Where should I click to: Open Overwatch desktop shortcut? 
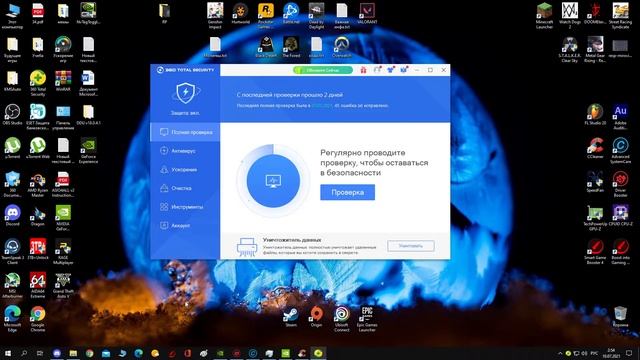click(x=342, y=47)
